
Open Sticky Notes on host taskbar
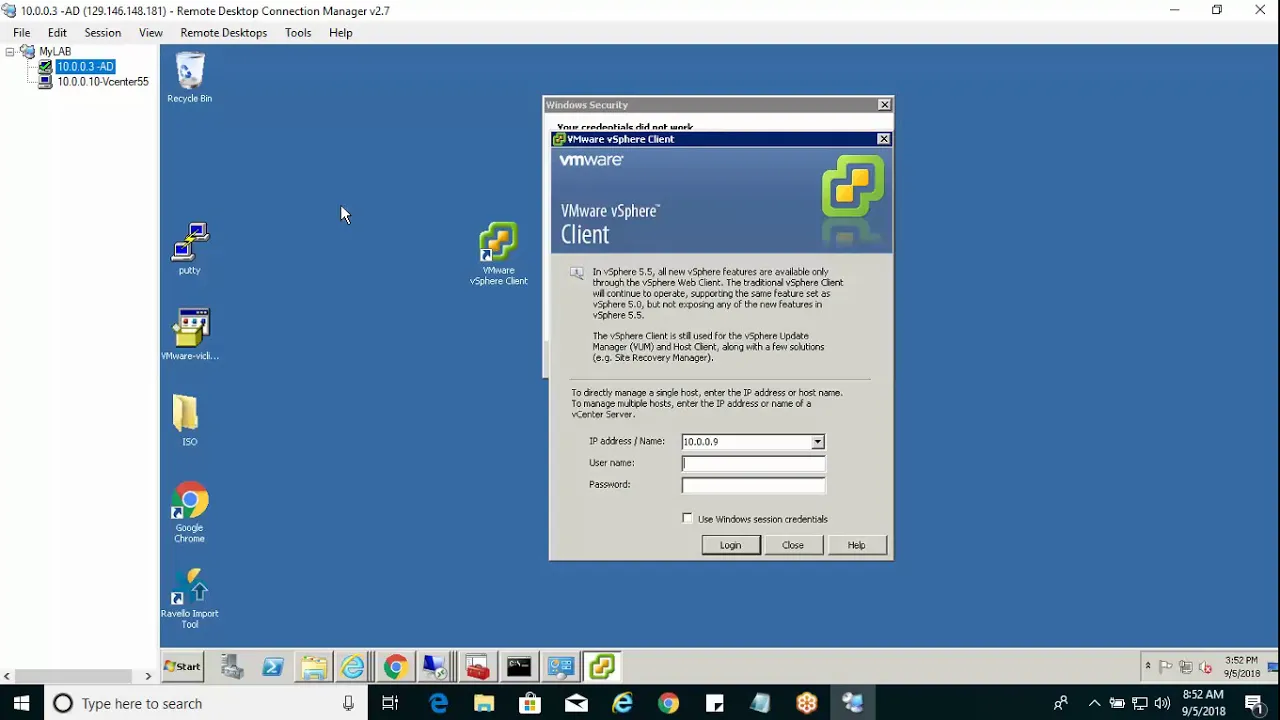714,703
